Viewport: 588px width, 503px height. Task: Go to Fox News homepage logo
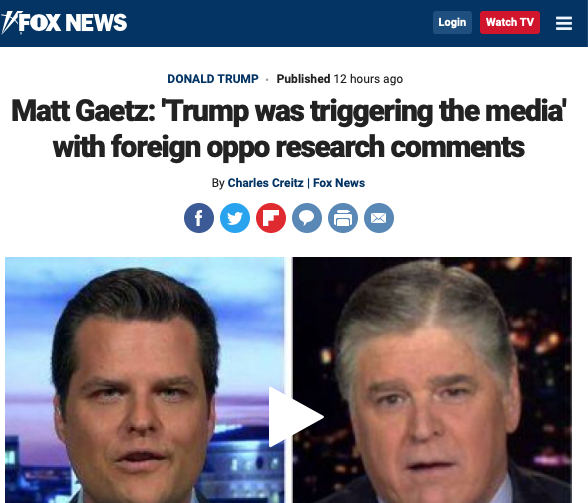[x=64, y=23]
